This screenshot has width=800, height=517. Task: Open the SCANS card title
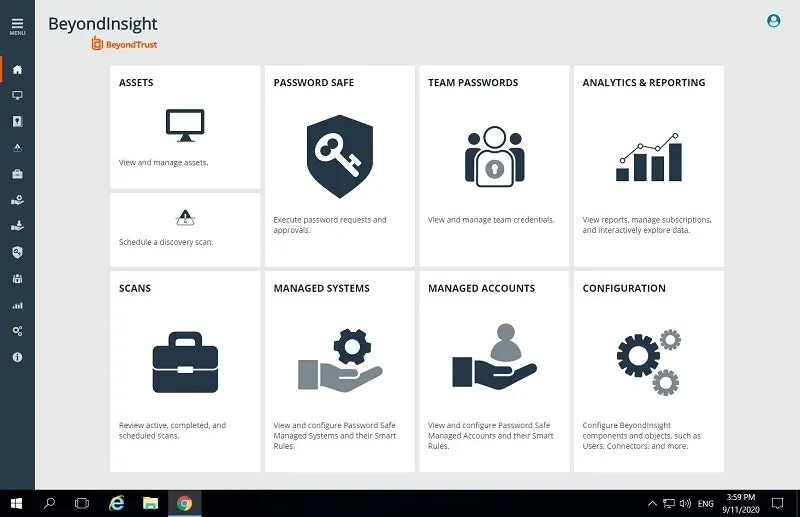(135, 288)
